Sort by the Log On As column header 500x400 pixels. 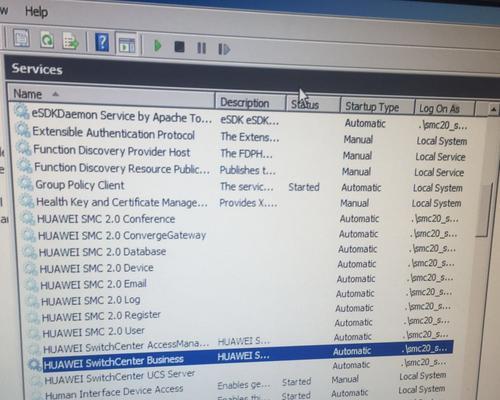pos(444,109)
